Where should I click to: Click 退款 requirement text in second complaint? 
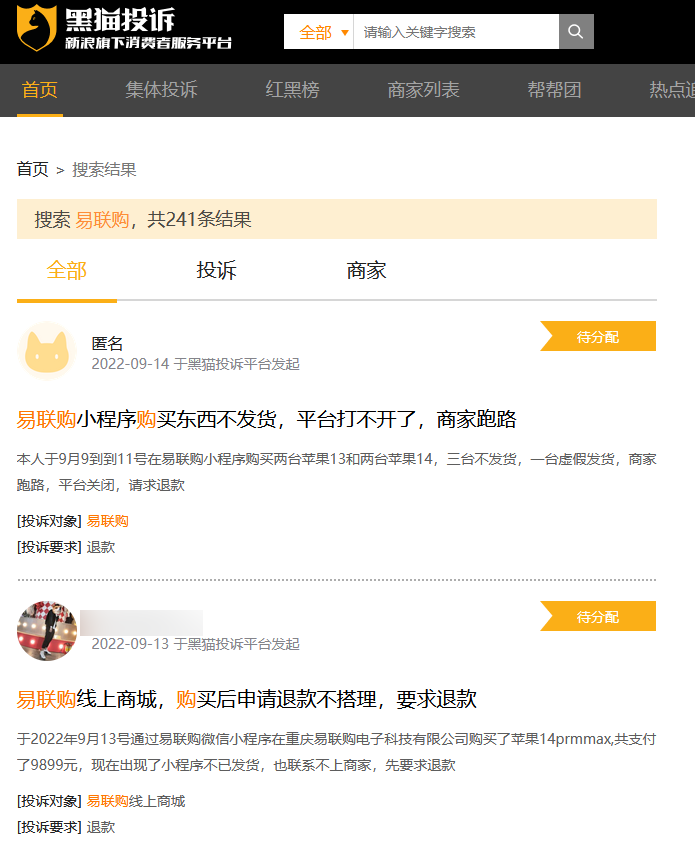pyautogui.click(x=101, y=827)
